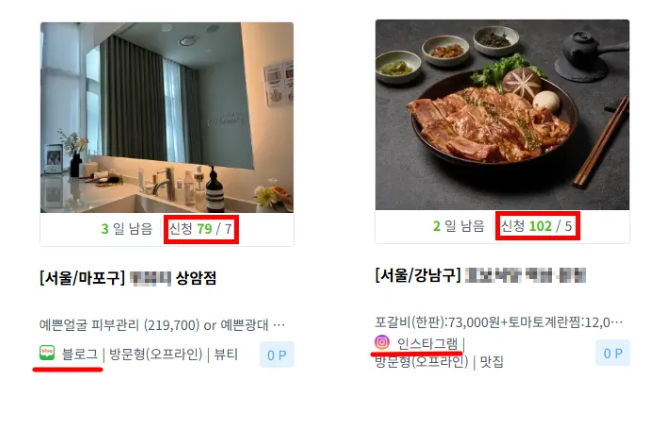This screenshot has height=421, width=659.
Task: Click the 신청 79 / 7 applicant count
Action: (x=200, y=229)
